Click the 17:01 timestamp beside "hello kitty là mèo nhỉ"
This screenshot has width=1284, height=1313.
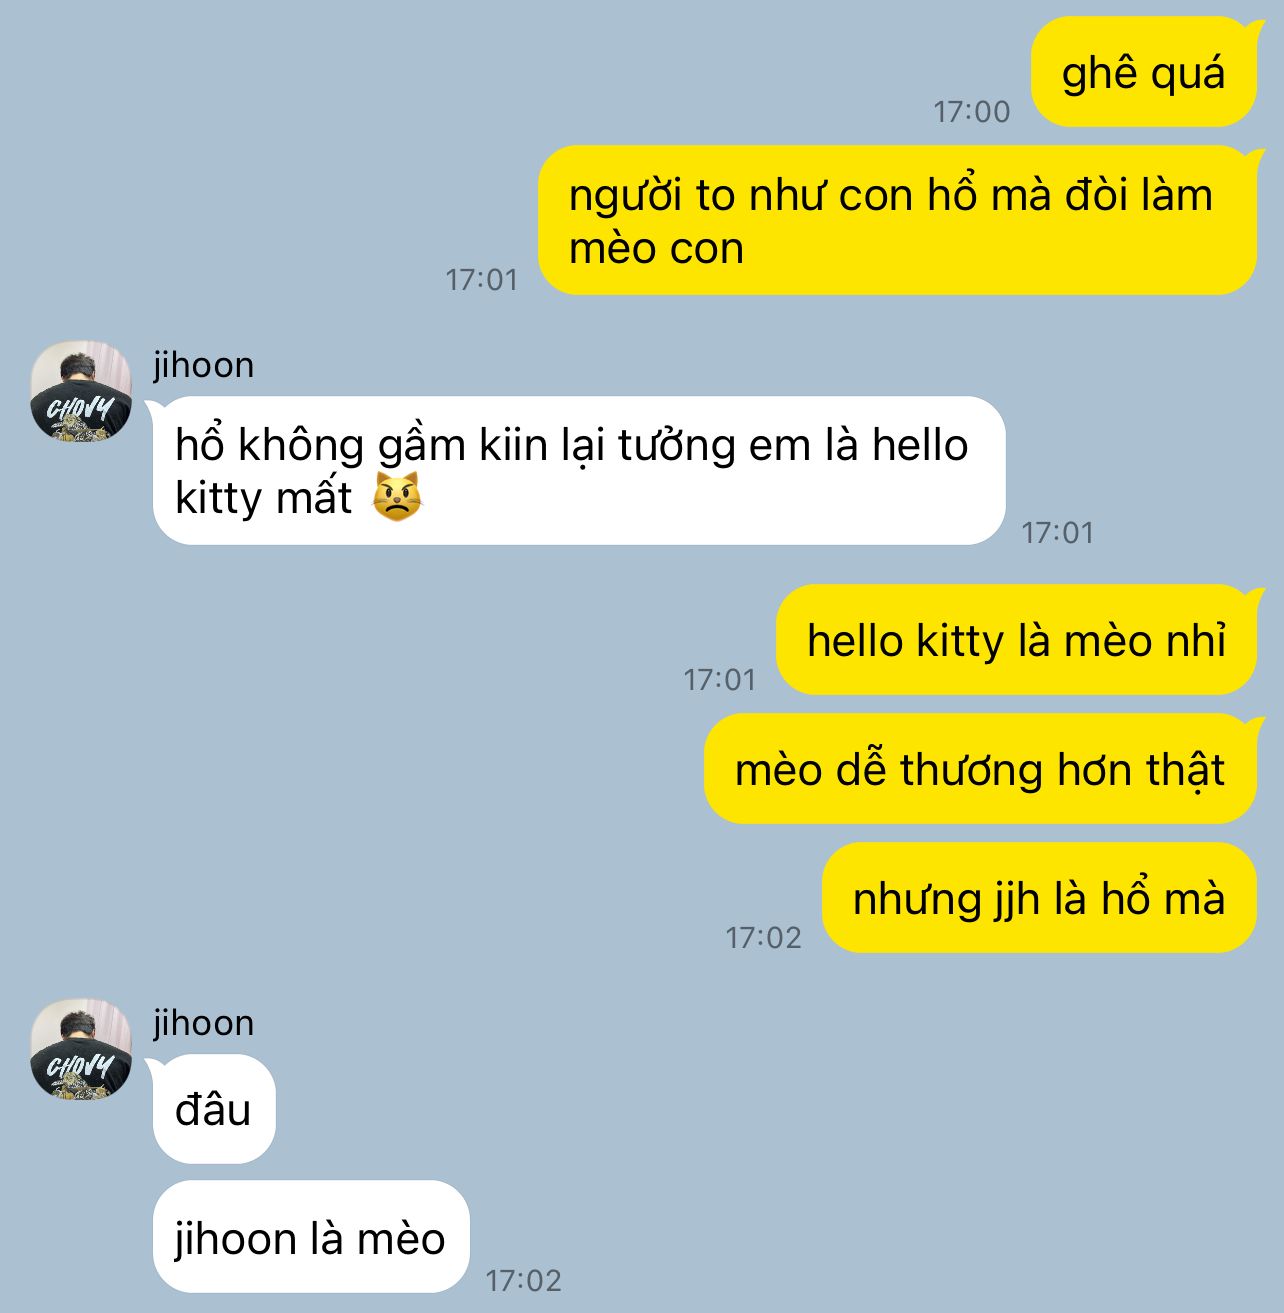point(719,680)
